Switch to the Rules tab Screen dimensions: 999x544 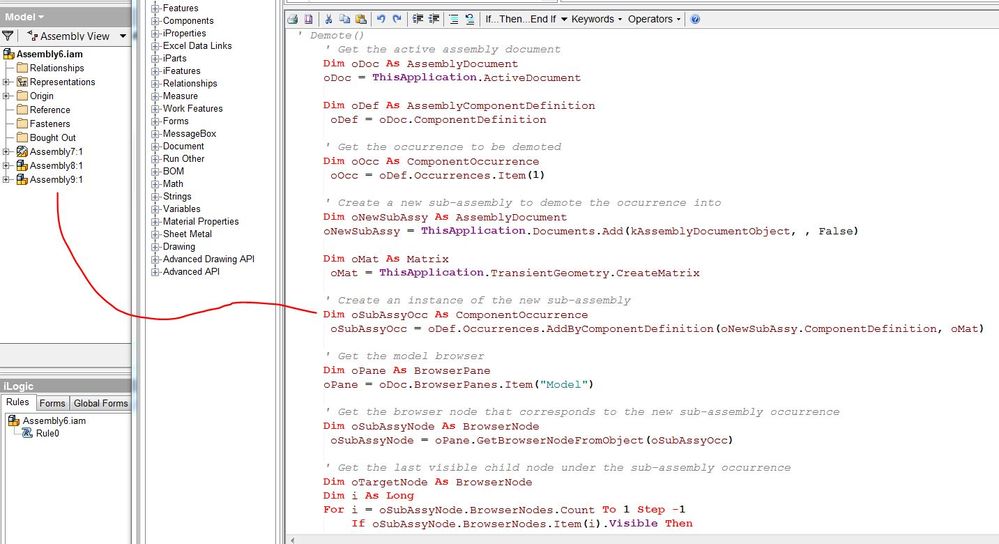(18, 402)
